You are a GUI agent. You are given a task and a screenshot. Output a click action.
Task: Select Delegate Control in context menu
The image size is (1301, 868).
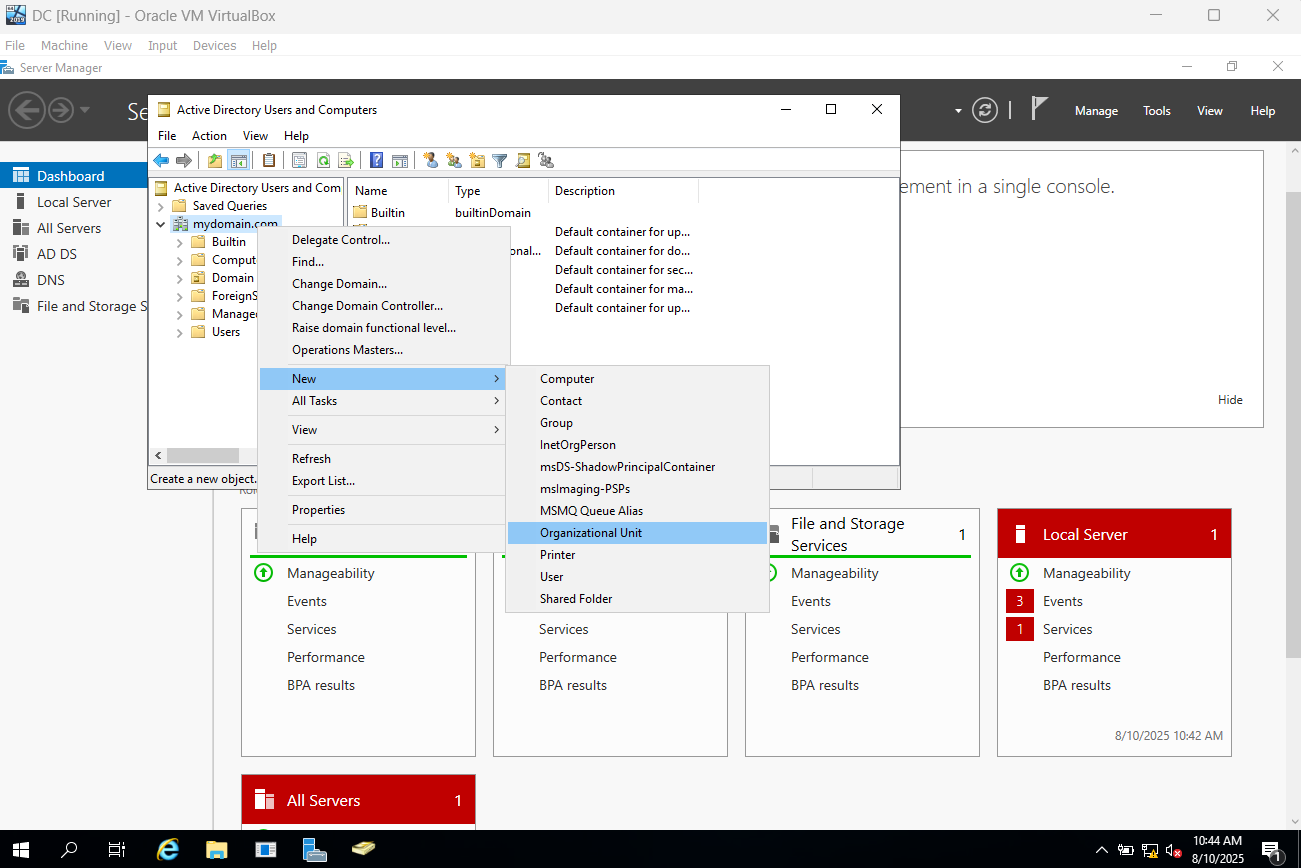pyautogui.click(x=382, y=240)
